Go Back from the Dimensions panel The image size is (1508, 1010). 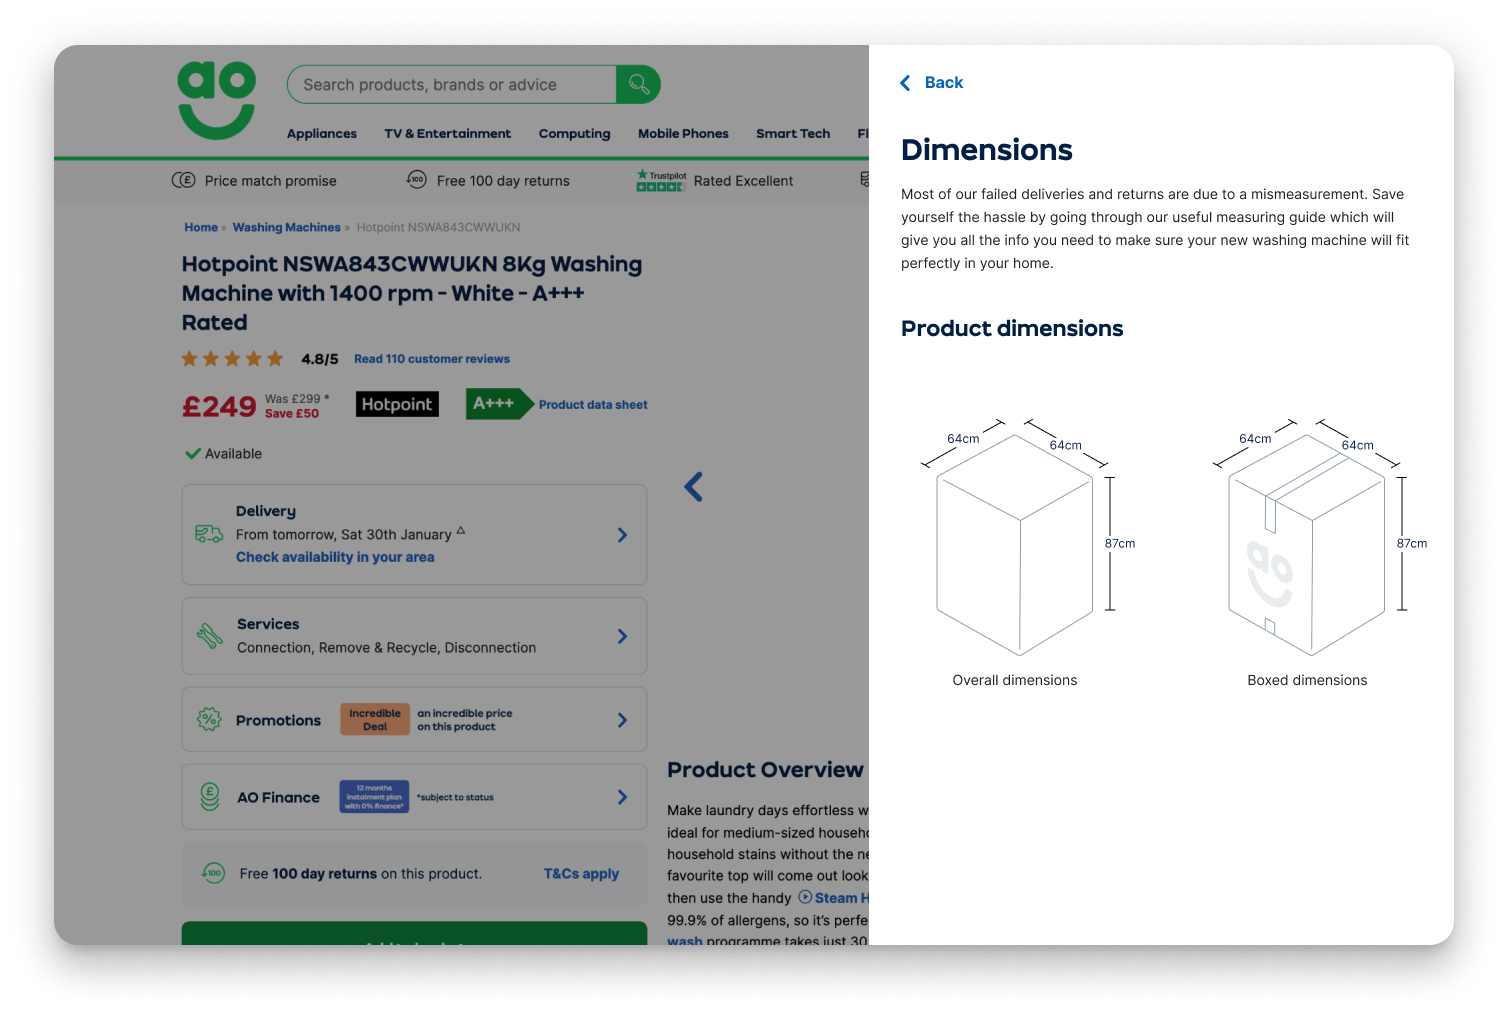tap(931, 83)
